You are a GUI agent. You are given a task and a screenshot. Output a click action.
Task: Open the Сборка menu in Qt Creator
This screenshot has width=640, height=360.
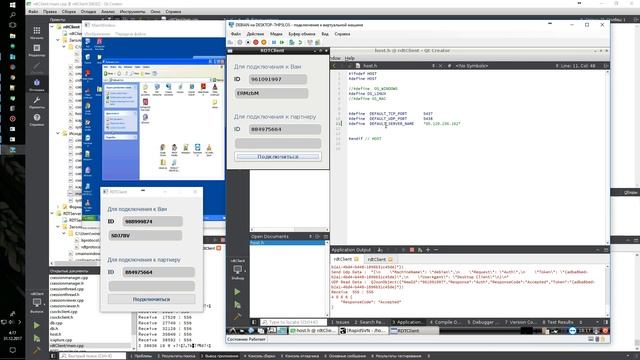click(x=69, y=12)
